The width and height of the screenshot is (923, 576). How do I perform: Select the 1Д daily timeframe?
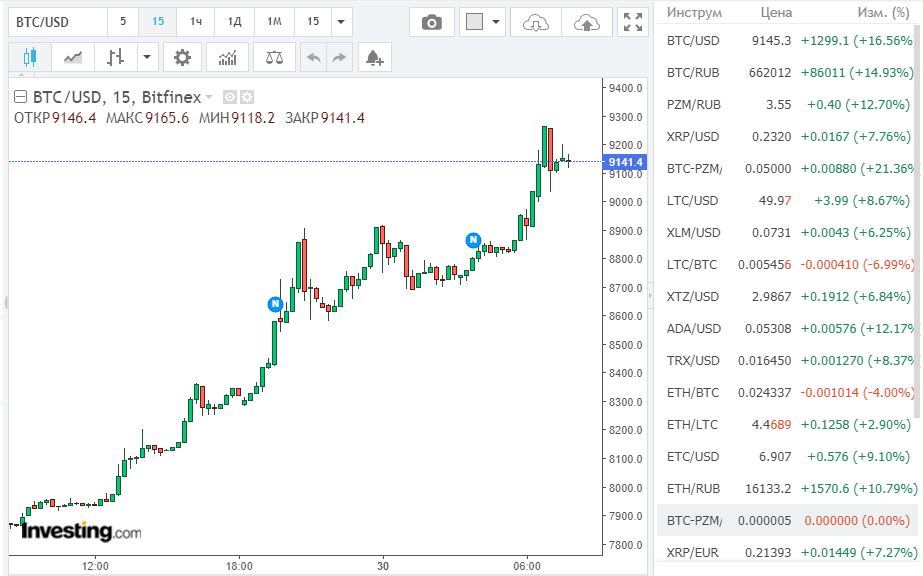tap(234, 21)
